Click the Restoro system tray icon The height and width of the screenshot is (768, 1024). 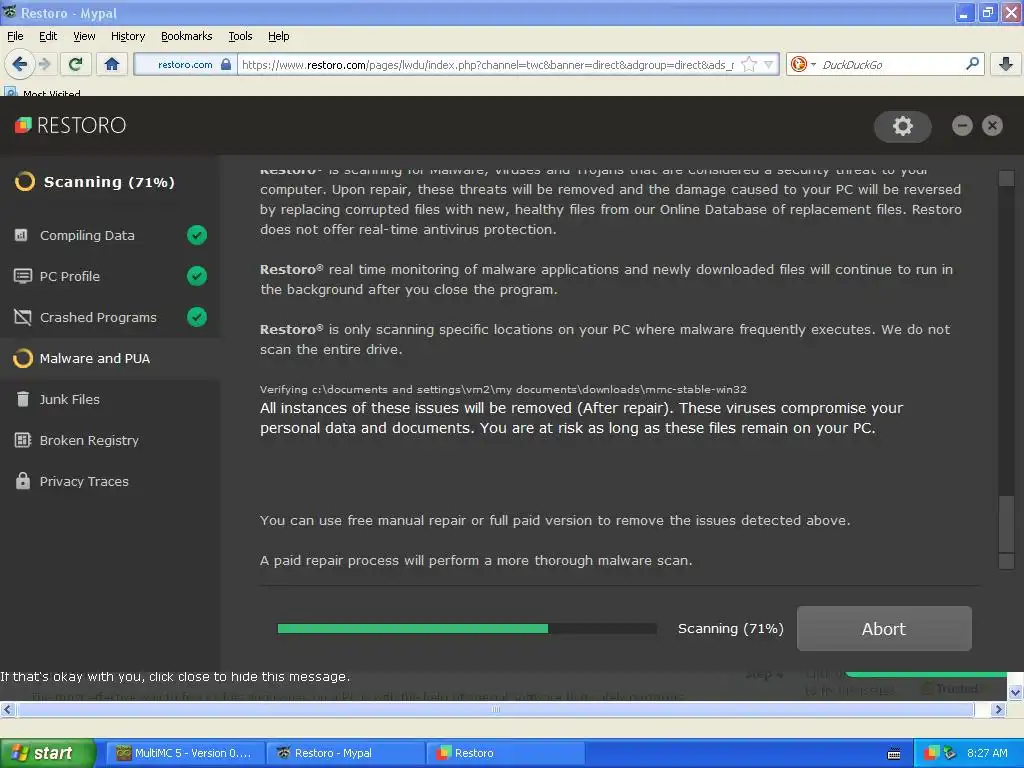coord(932,753)
